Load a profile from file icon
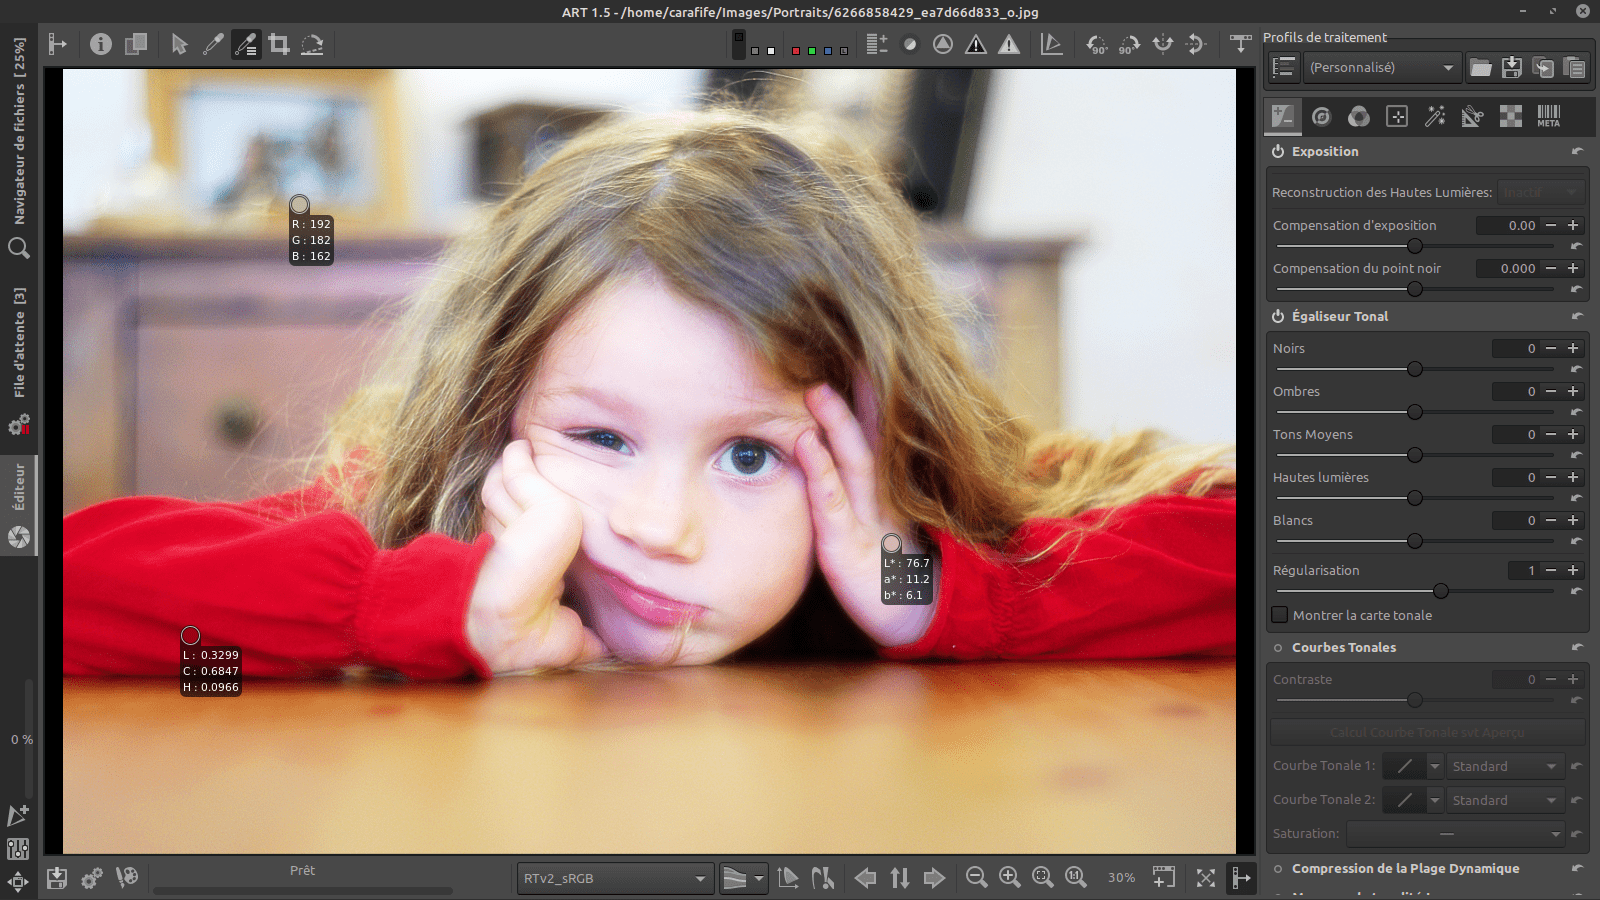 (1481, 67)
